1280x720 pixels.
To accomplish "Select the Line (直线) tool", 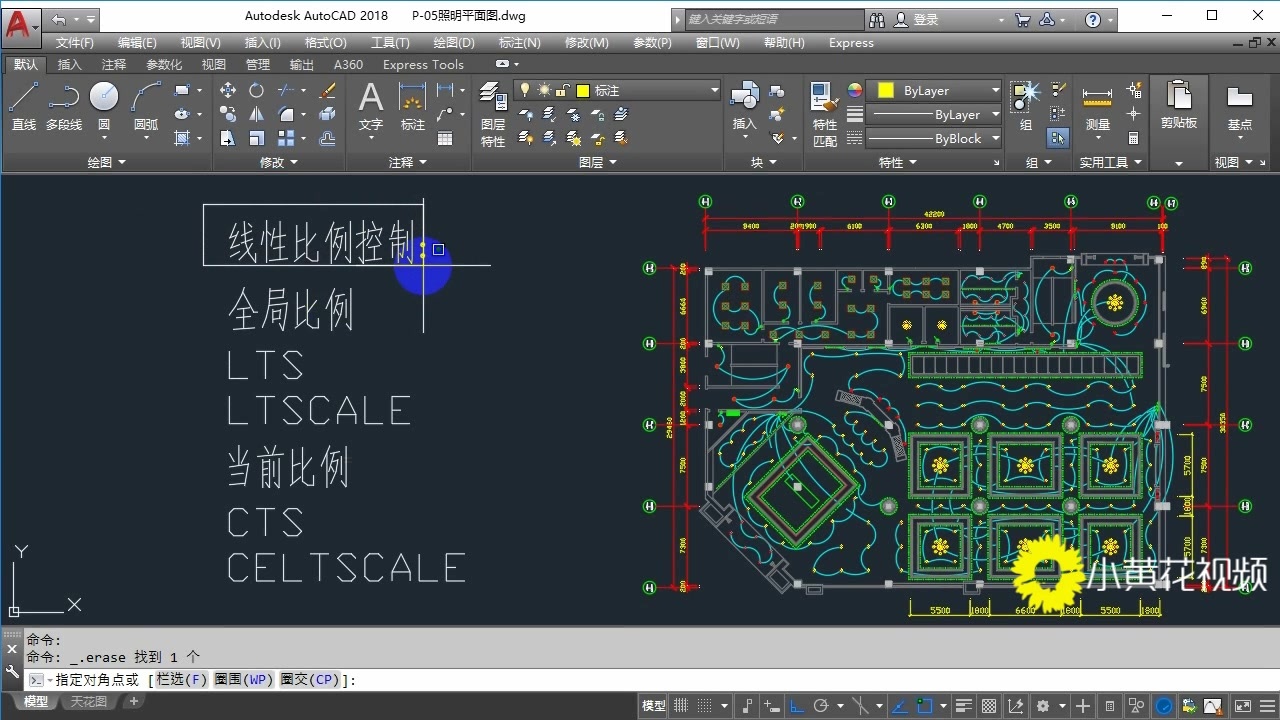I will click(x=23, y=106).
